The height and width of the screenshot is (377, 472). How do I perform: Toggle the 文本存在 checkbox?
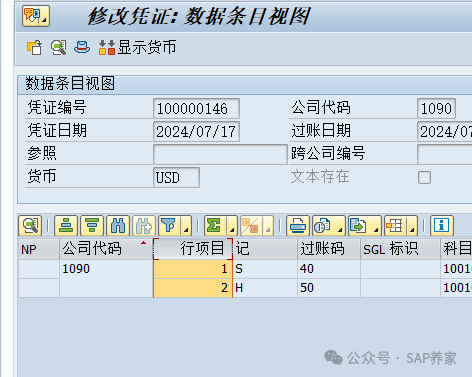point(424,177)
